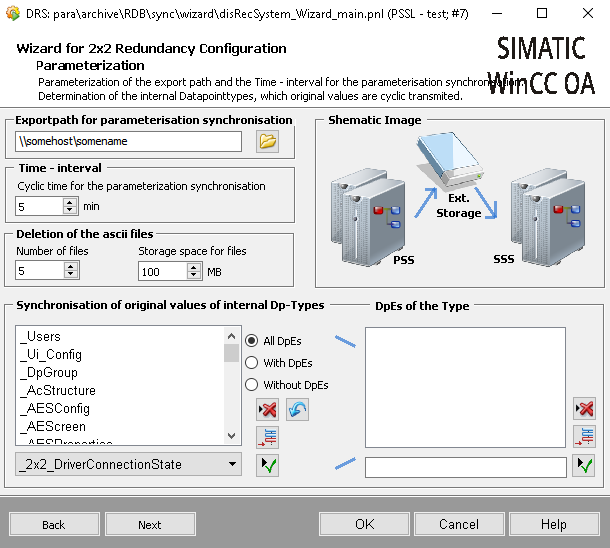Select _Users in the Dp-Types list
The width and height of the screenshot is (610, 548).
[121, 336]
